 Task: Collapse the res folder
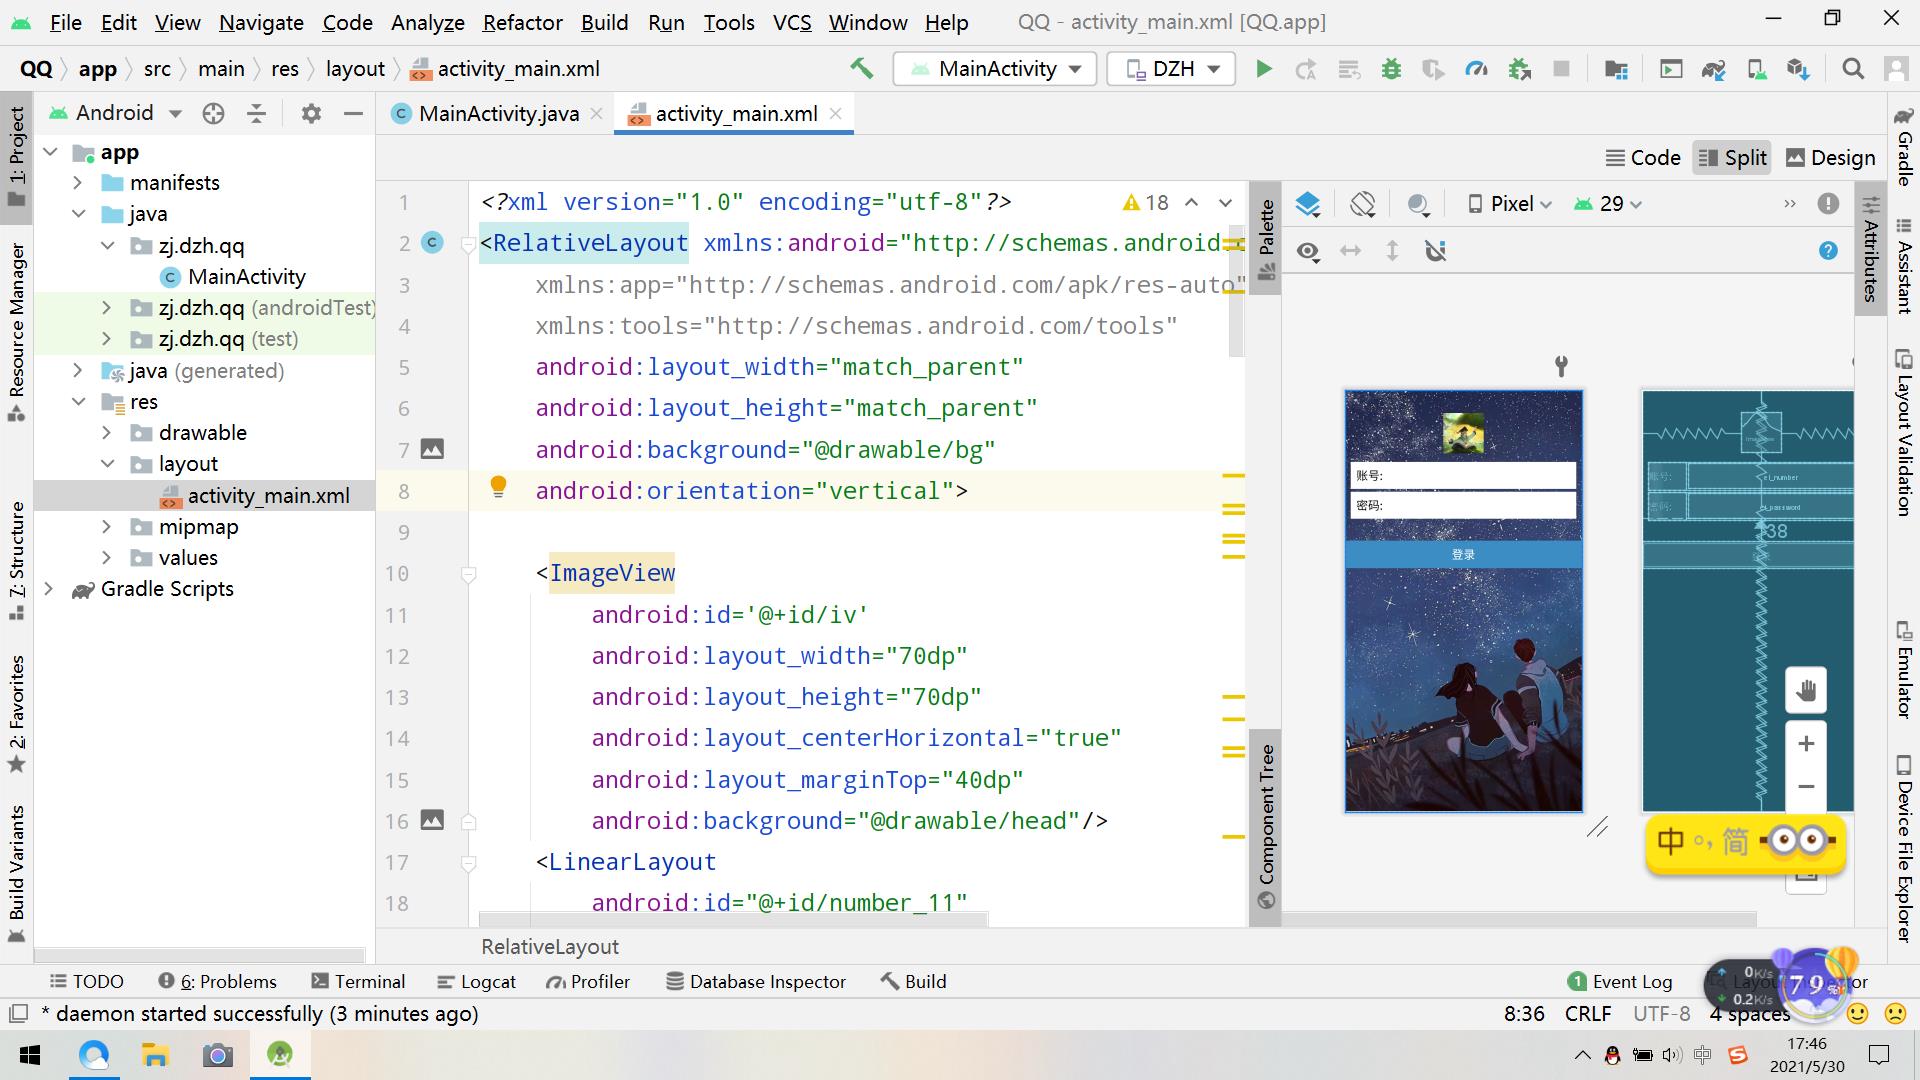77,402
